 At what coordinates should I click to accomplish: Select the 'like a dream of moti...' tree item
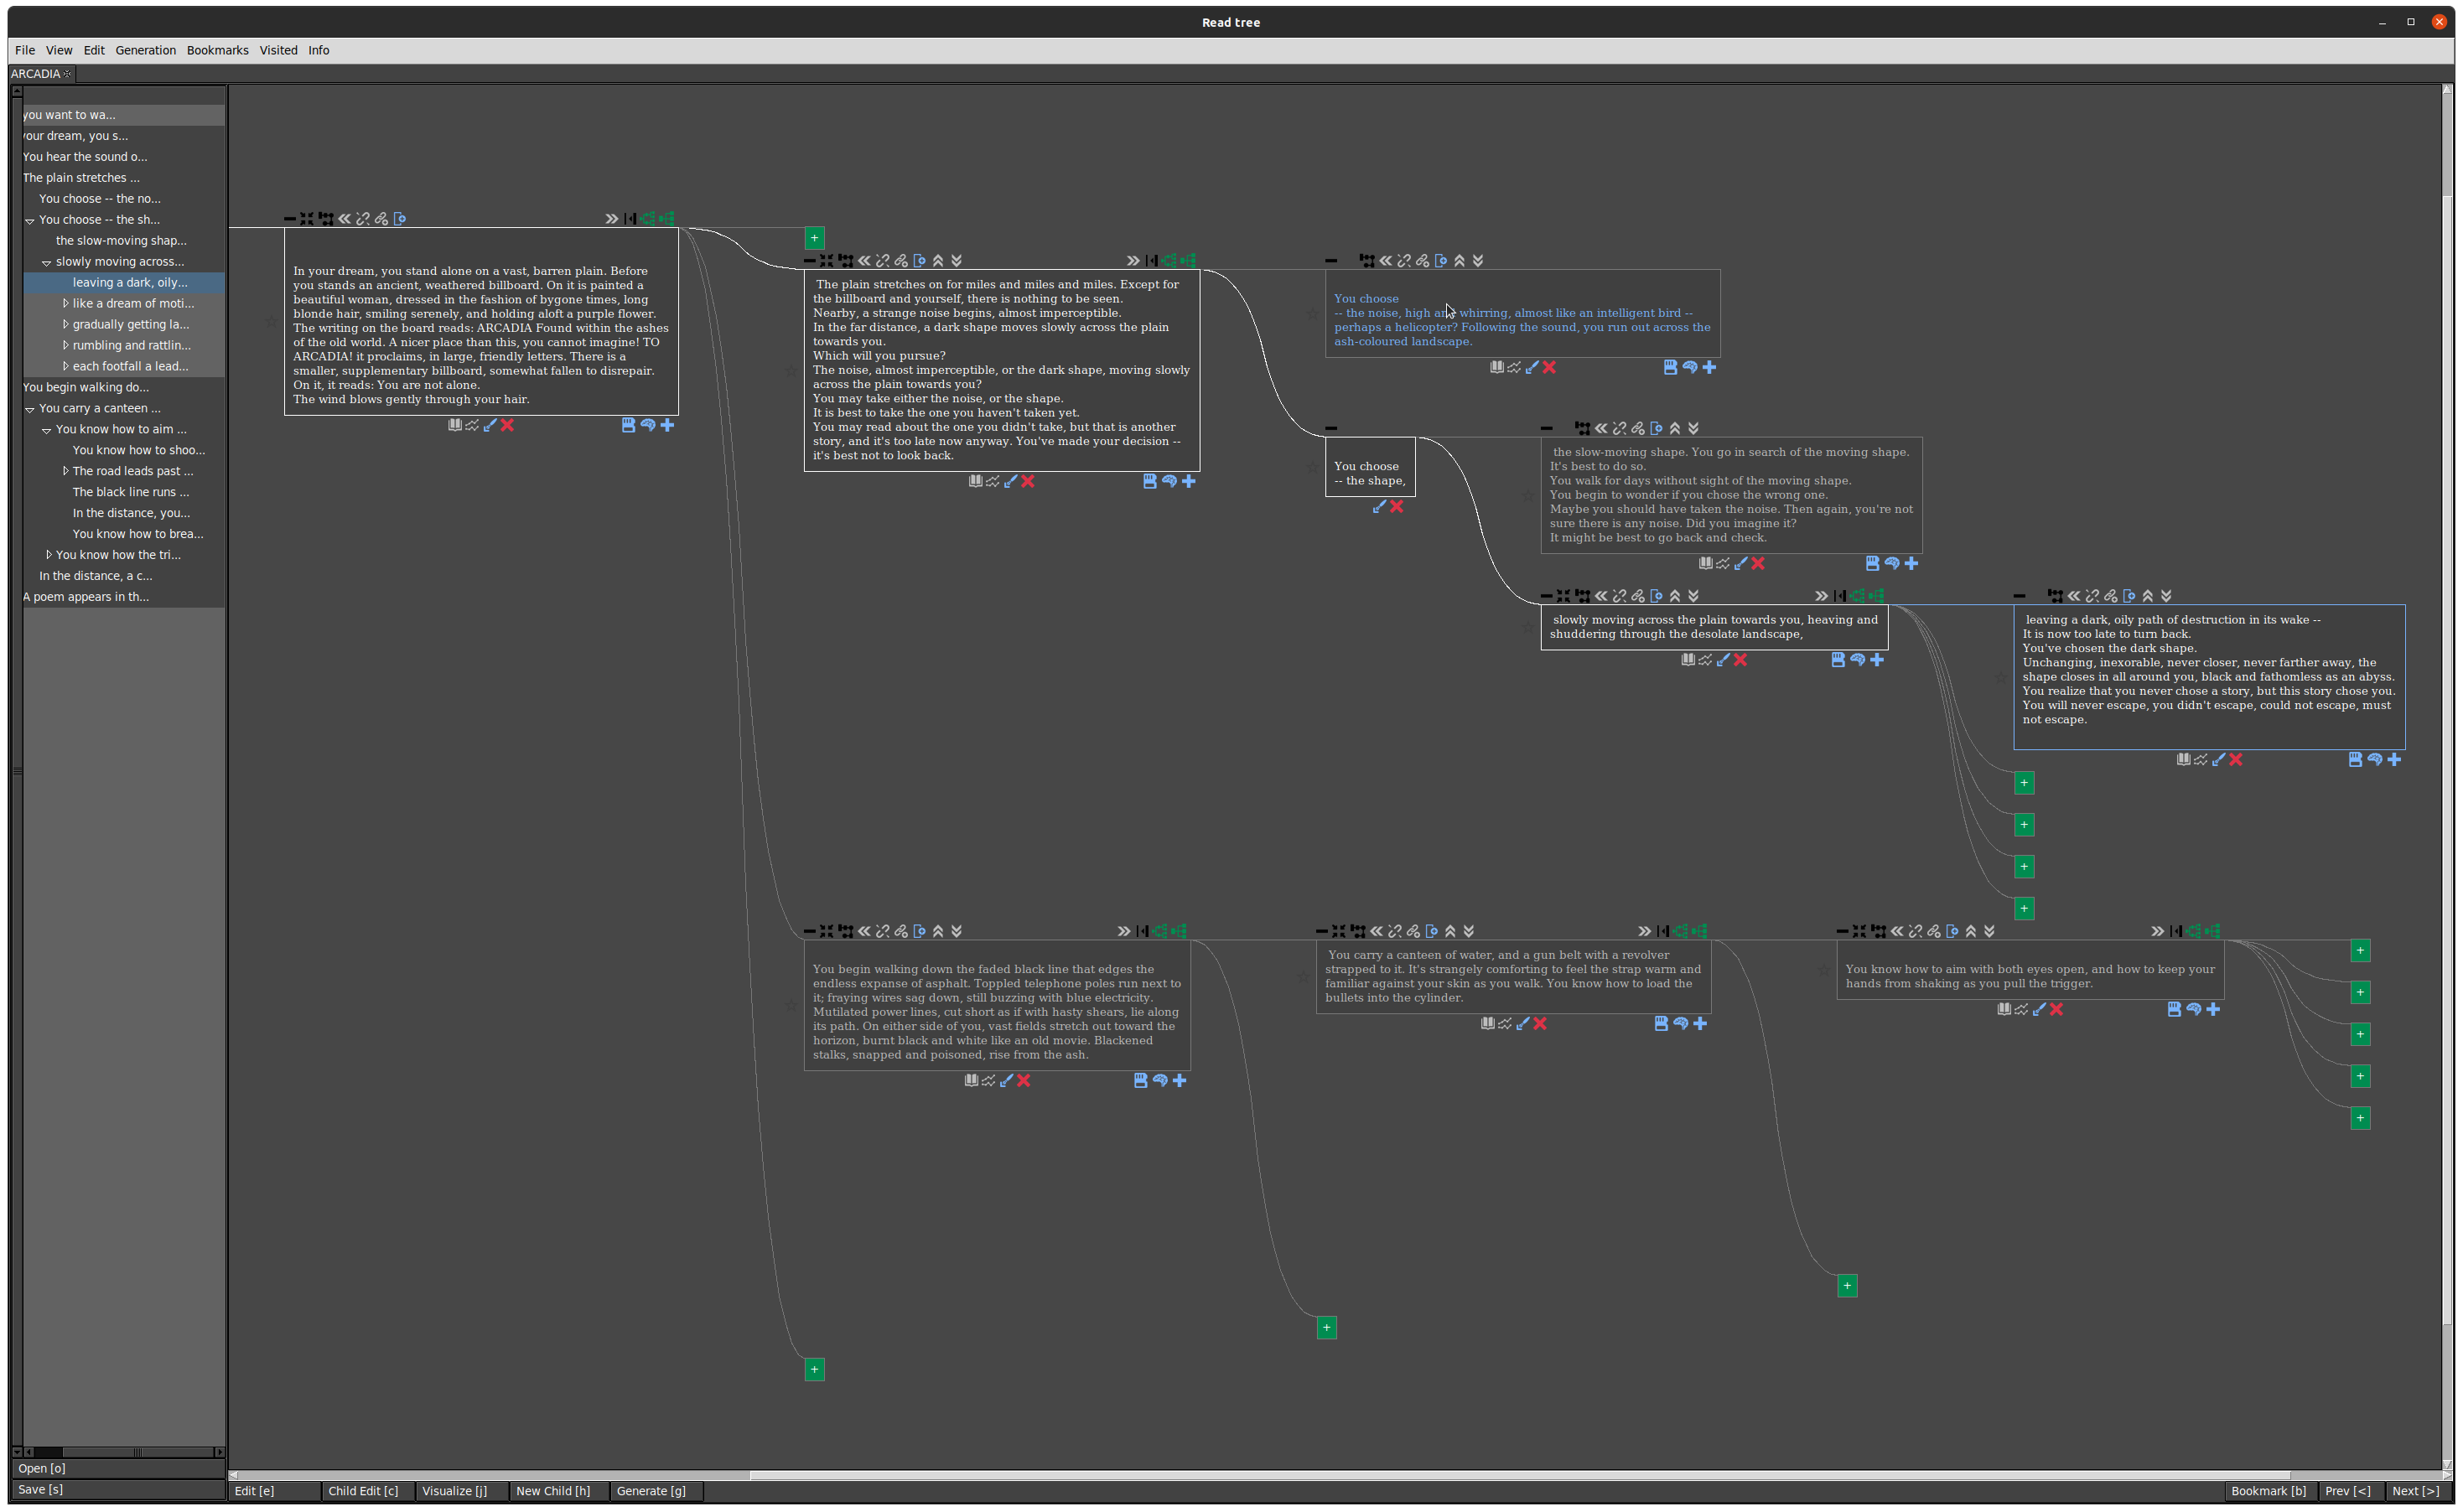pyautogui.click(x=130, y=303)
